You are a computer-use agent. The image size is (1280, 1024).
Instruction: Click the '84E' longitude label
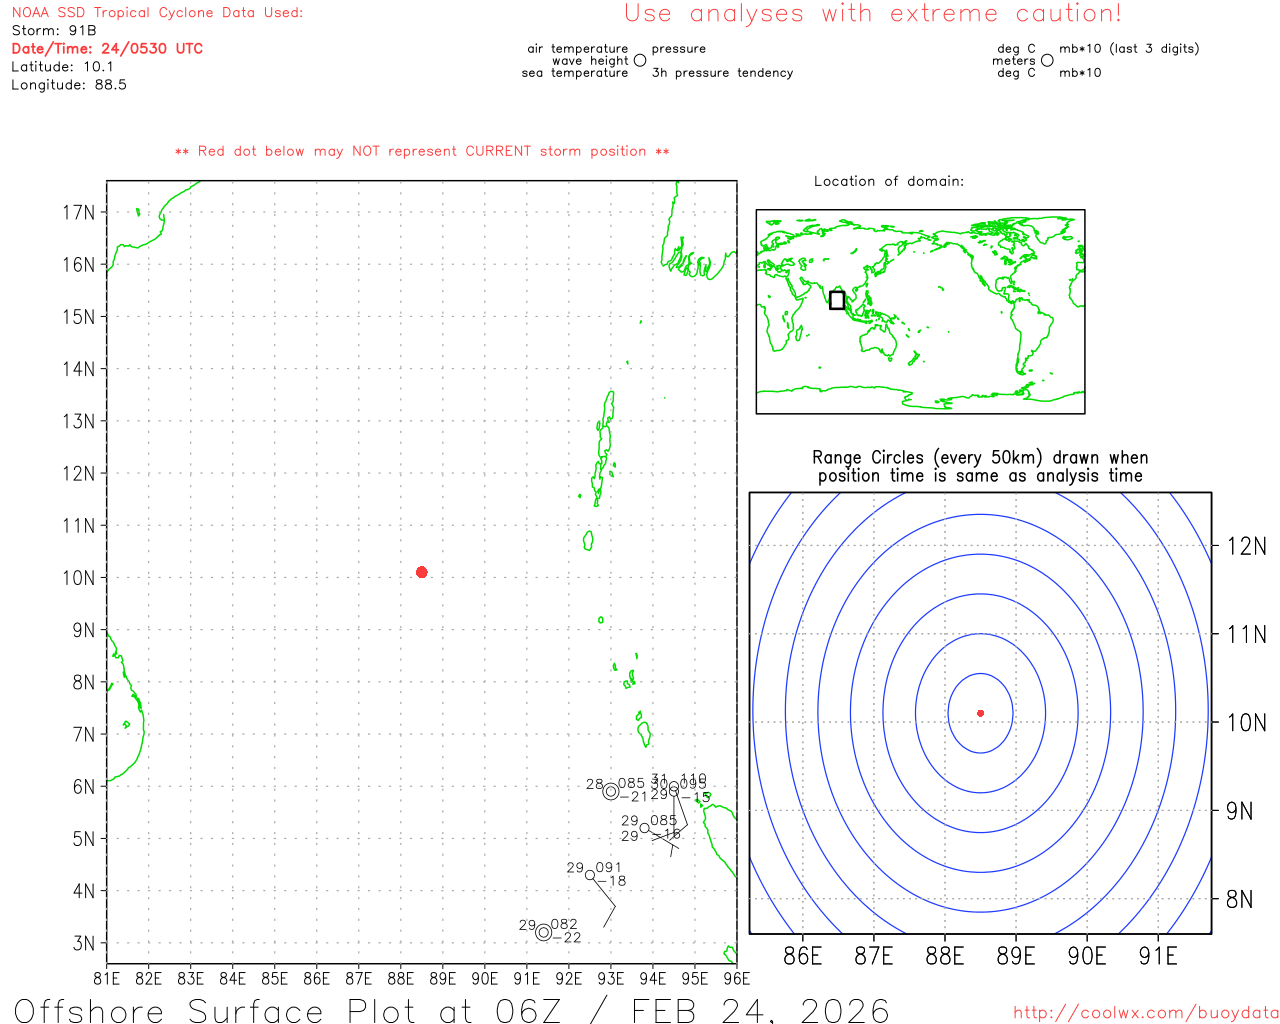click(x=233, y=979)
